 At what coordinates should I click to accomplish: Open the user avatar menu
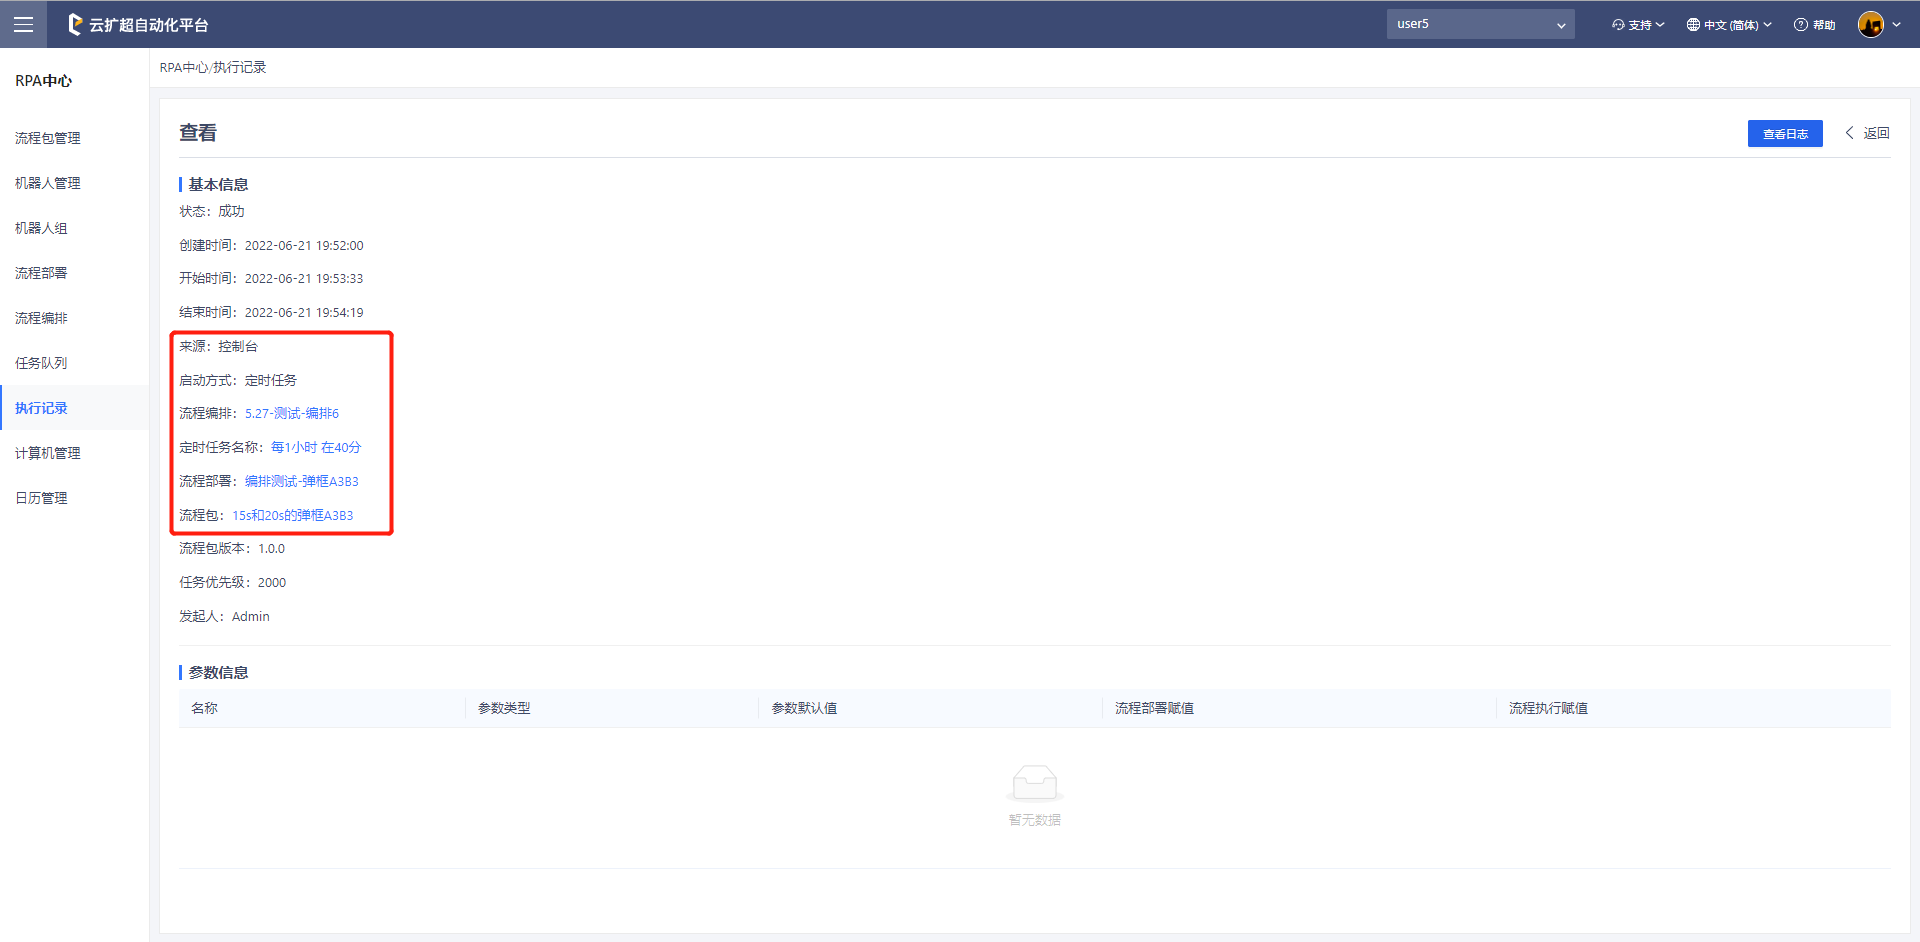pos(1870,24)
